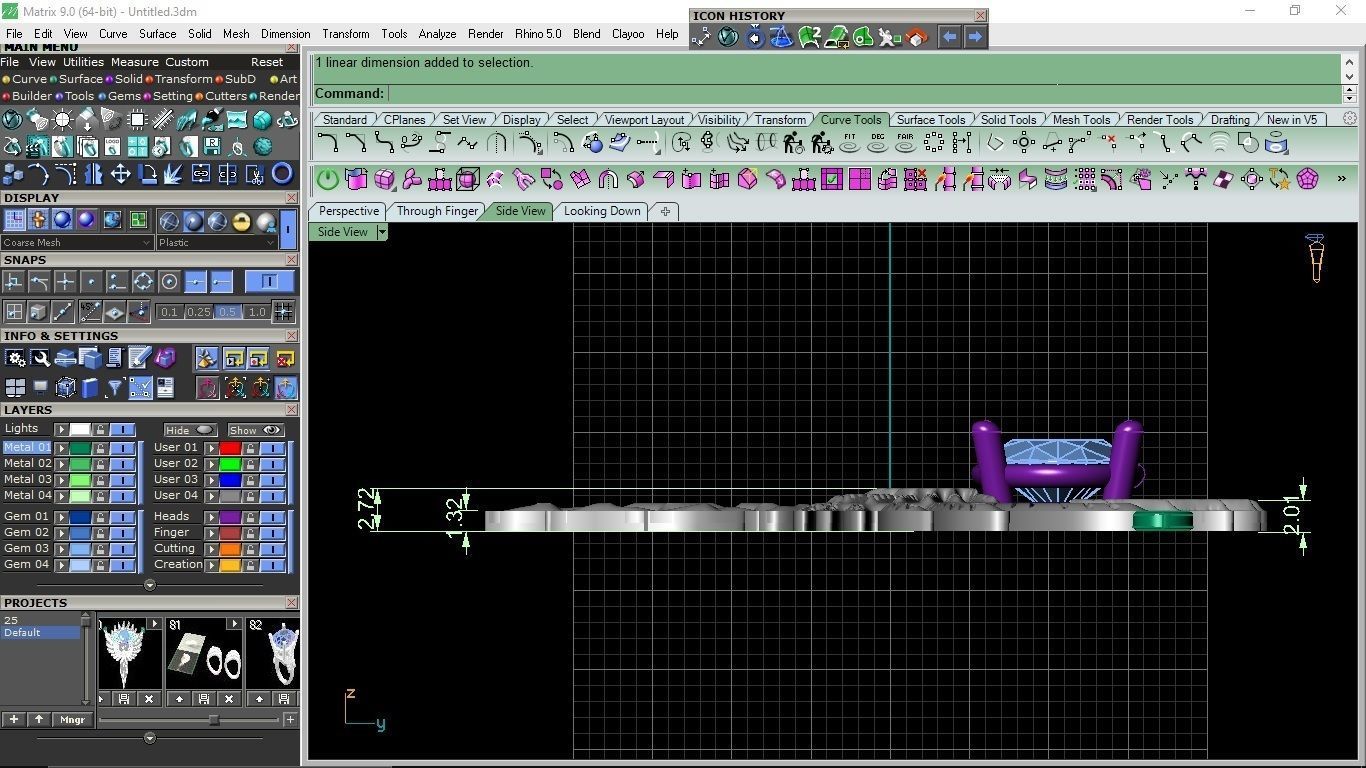Image resolution: width=1366 pixels, height=768 pixels.
Task: Open the Coarse Mesh dropdown
Action: (77, 242)
